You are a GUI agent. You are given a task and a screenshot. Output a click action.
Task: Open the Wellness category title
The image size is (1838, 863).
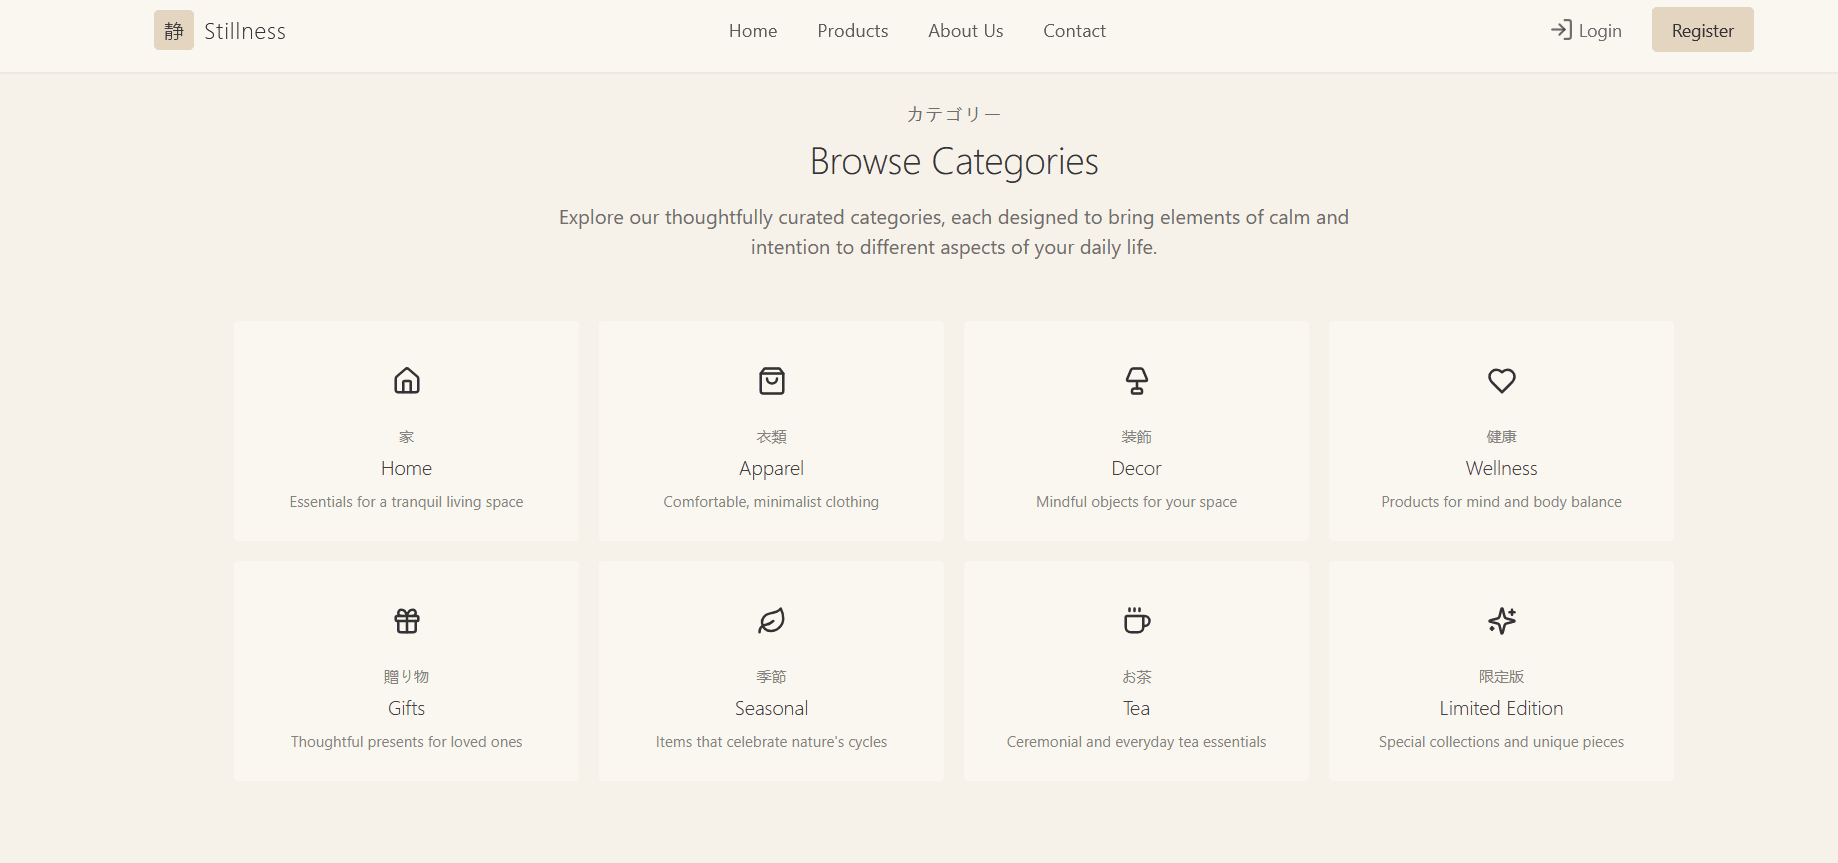(1502, 468)
